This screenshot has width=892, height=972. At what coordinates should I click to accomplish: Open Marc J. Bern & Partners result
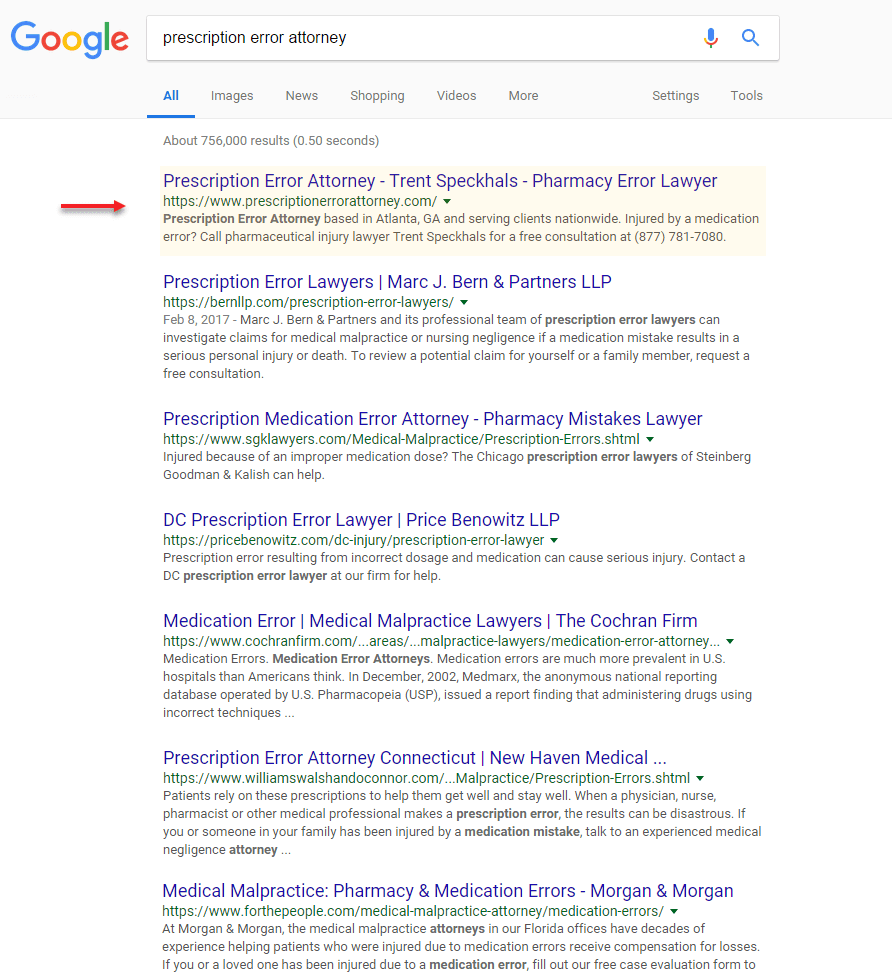387,281
